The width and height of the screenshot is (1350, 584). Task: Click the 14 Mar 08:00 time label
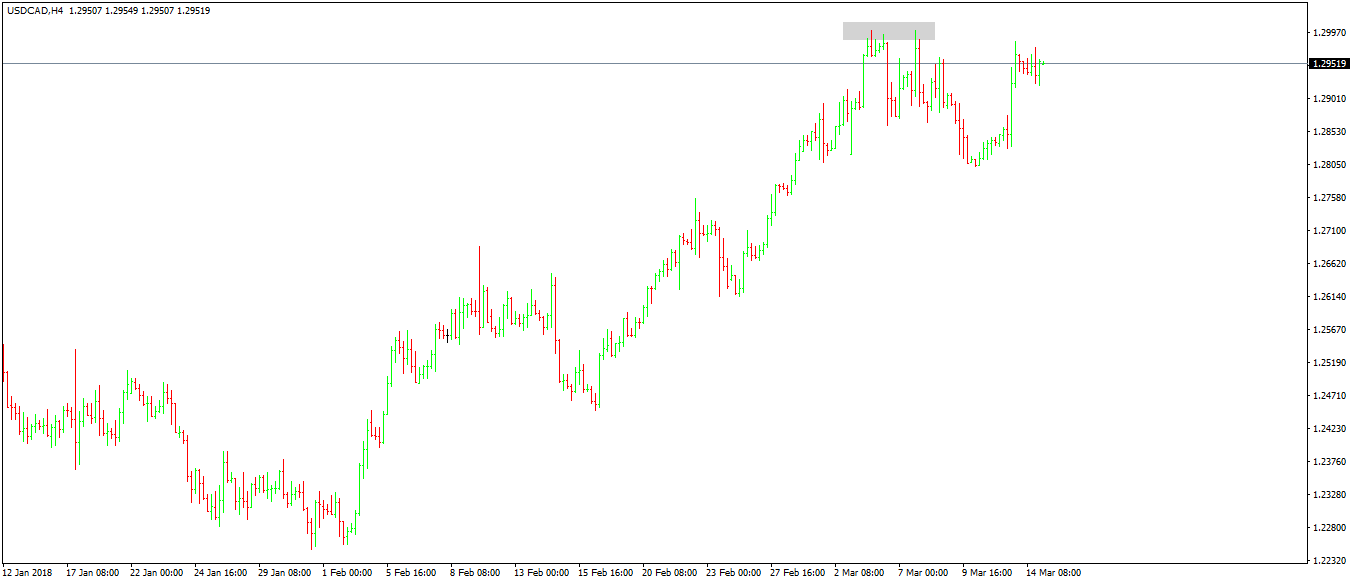(x=1053, y=573)
